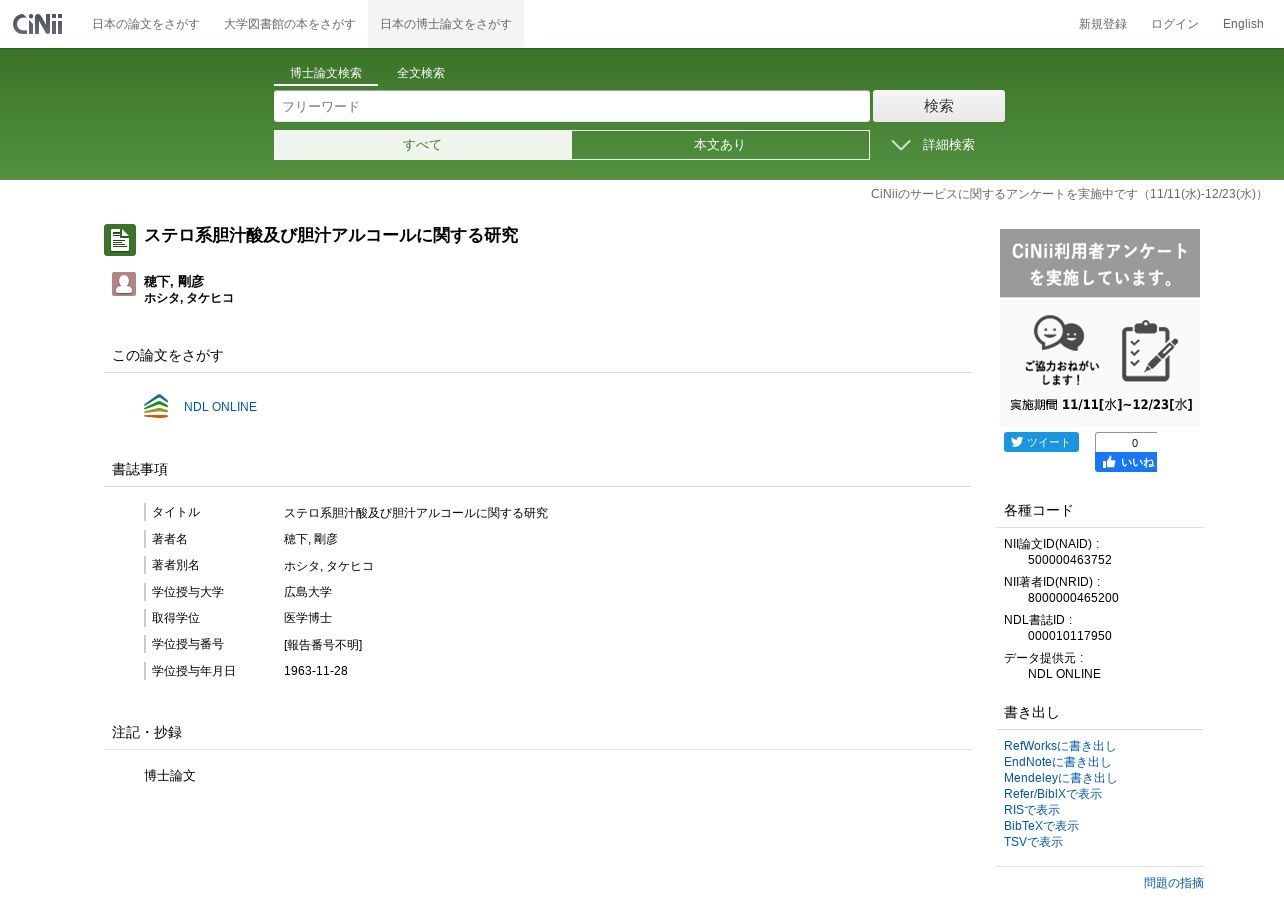Export with EndNoteに書き出し
Viewport: 1284px width, 923px height.
click(1058, 762)
